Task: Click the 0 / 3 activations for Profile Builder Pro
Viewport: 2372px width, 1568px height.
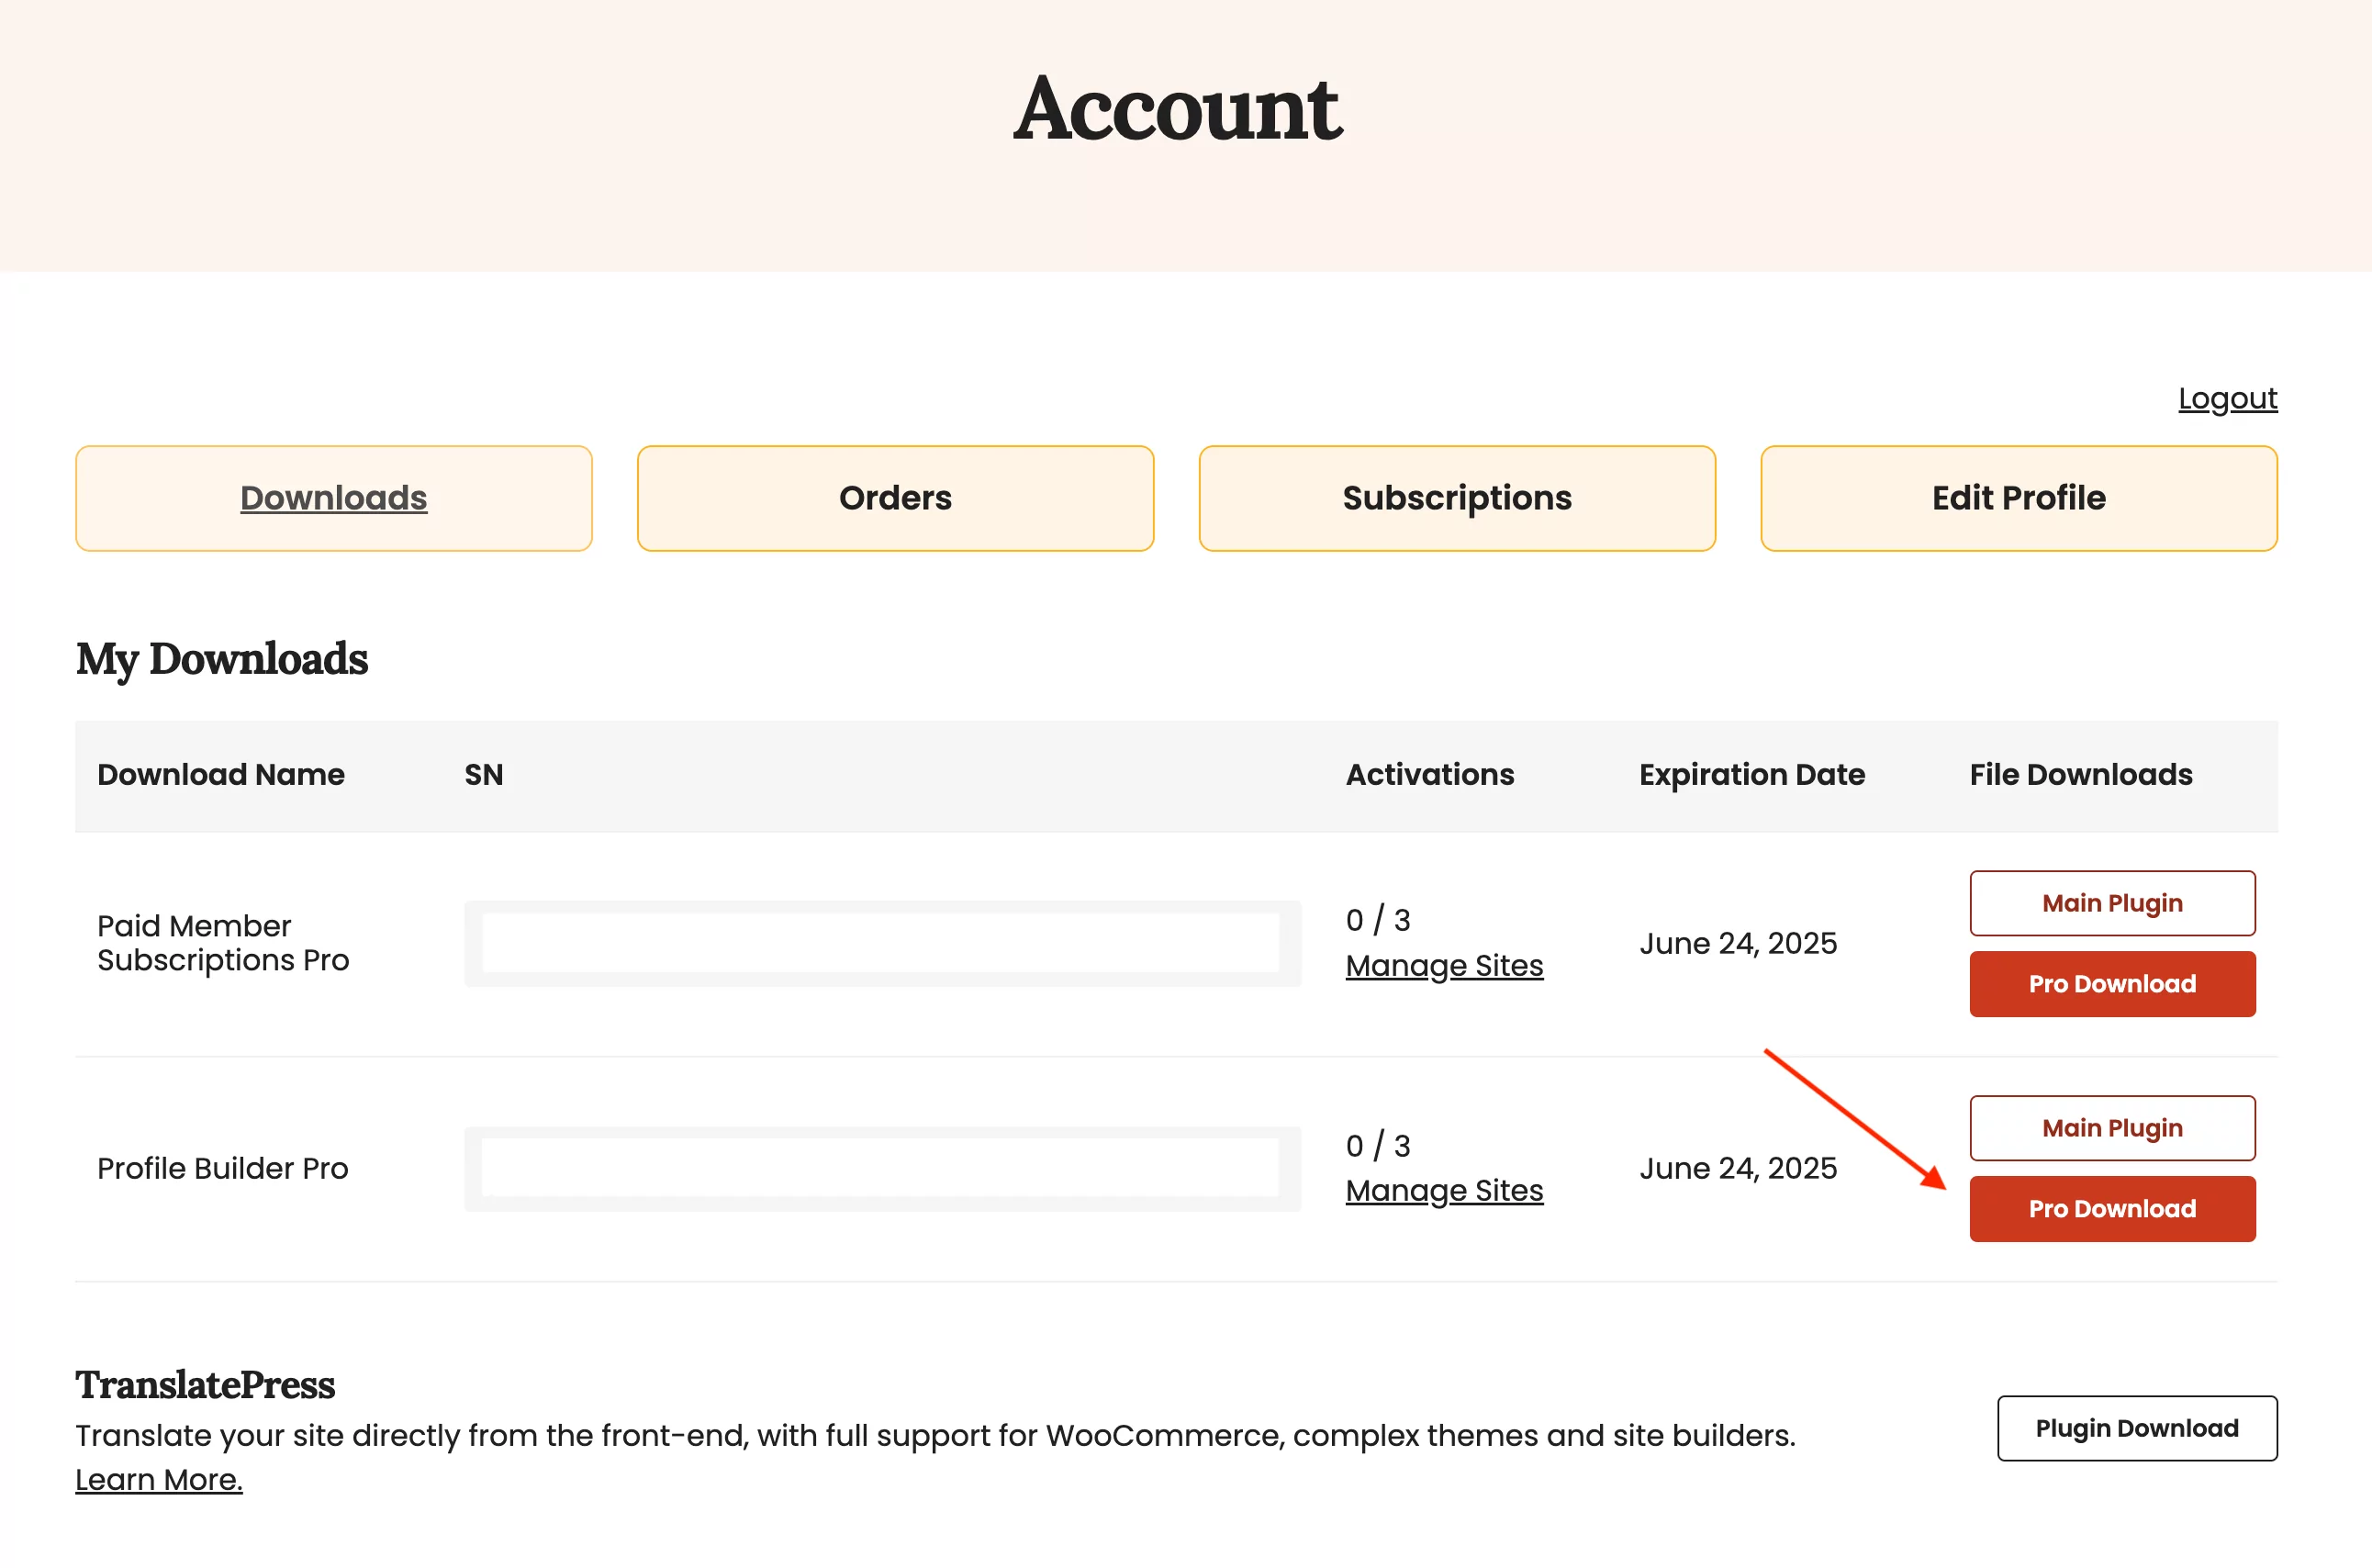Action: pos(1378,1146)
